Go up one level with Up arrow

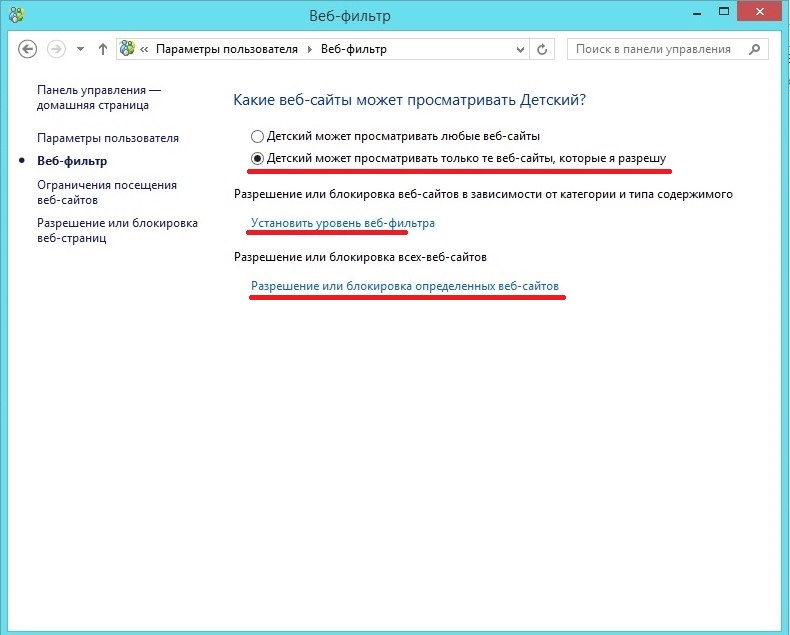pos(103,49)
